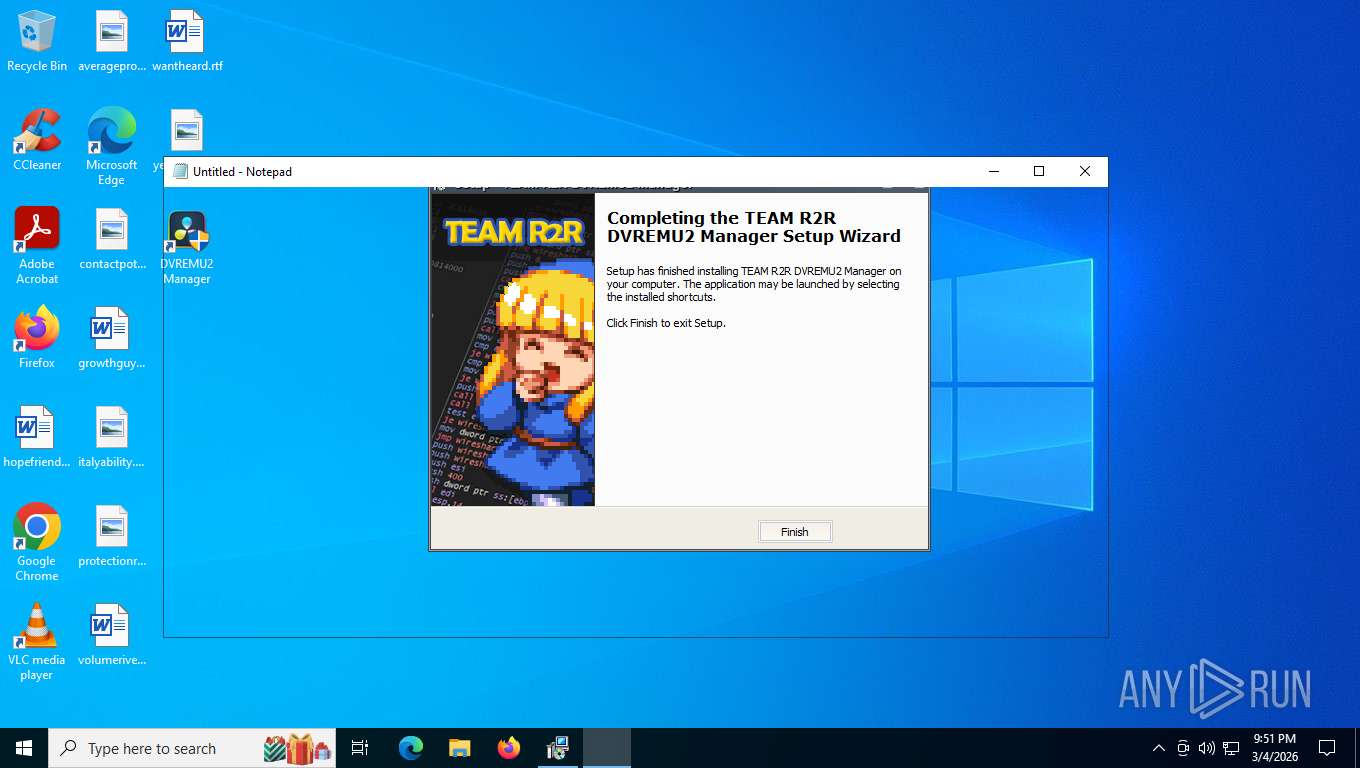Open the Recycle Bin desktop icon
The height and width of the screenshot is (768, 1360).
tap(37, 42)
